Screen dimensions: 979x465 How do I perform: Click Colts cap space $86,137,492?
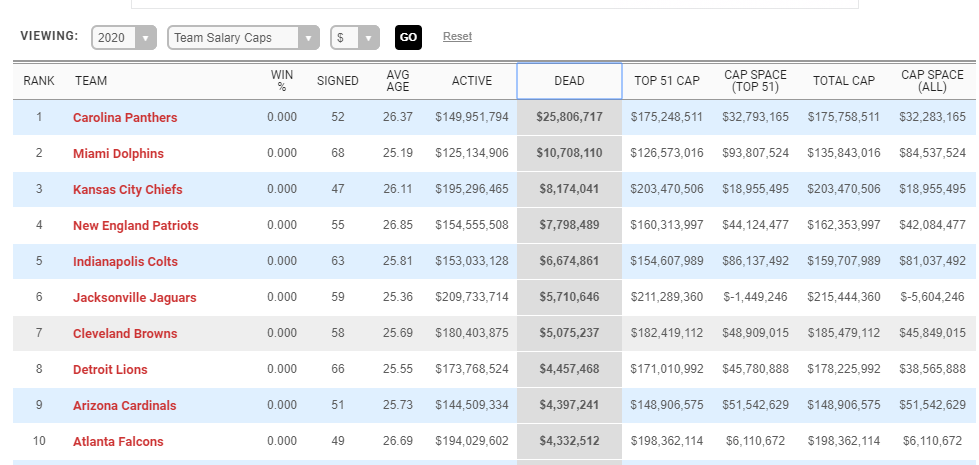coord(755,261)
